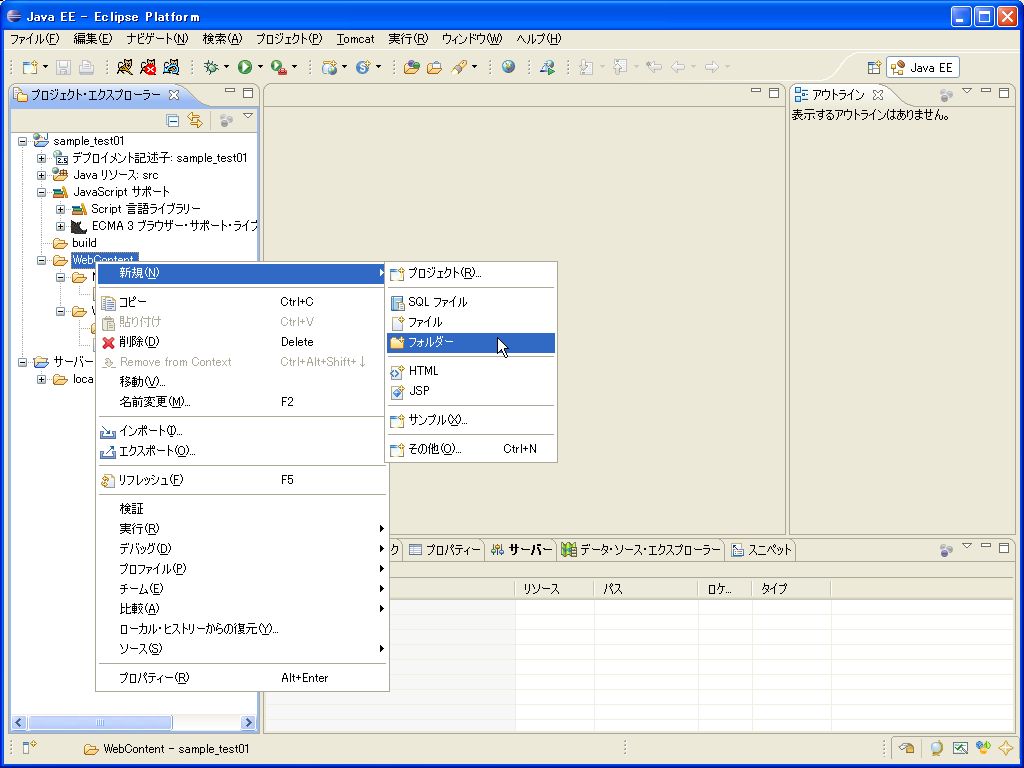Expand the Java リソース: src node
Screen dimensions: 1024x768
click(x=41, y=175)
